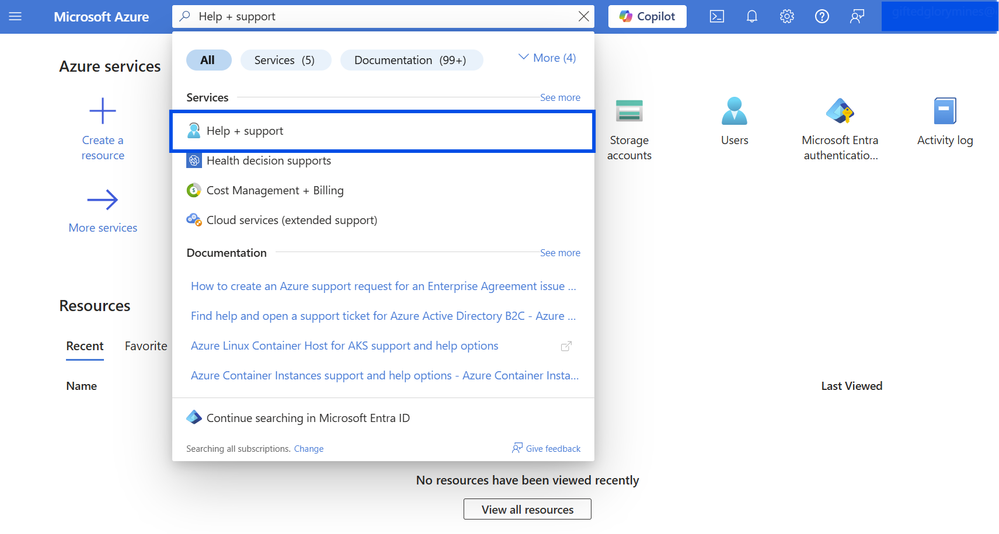Open the Azure Active Directory B2C support doc
Image resolution: width=999 pixels, height=534 pixels.
pos(383,316)
